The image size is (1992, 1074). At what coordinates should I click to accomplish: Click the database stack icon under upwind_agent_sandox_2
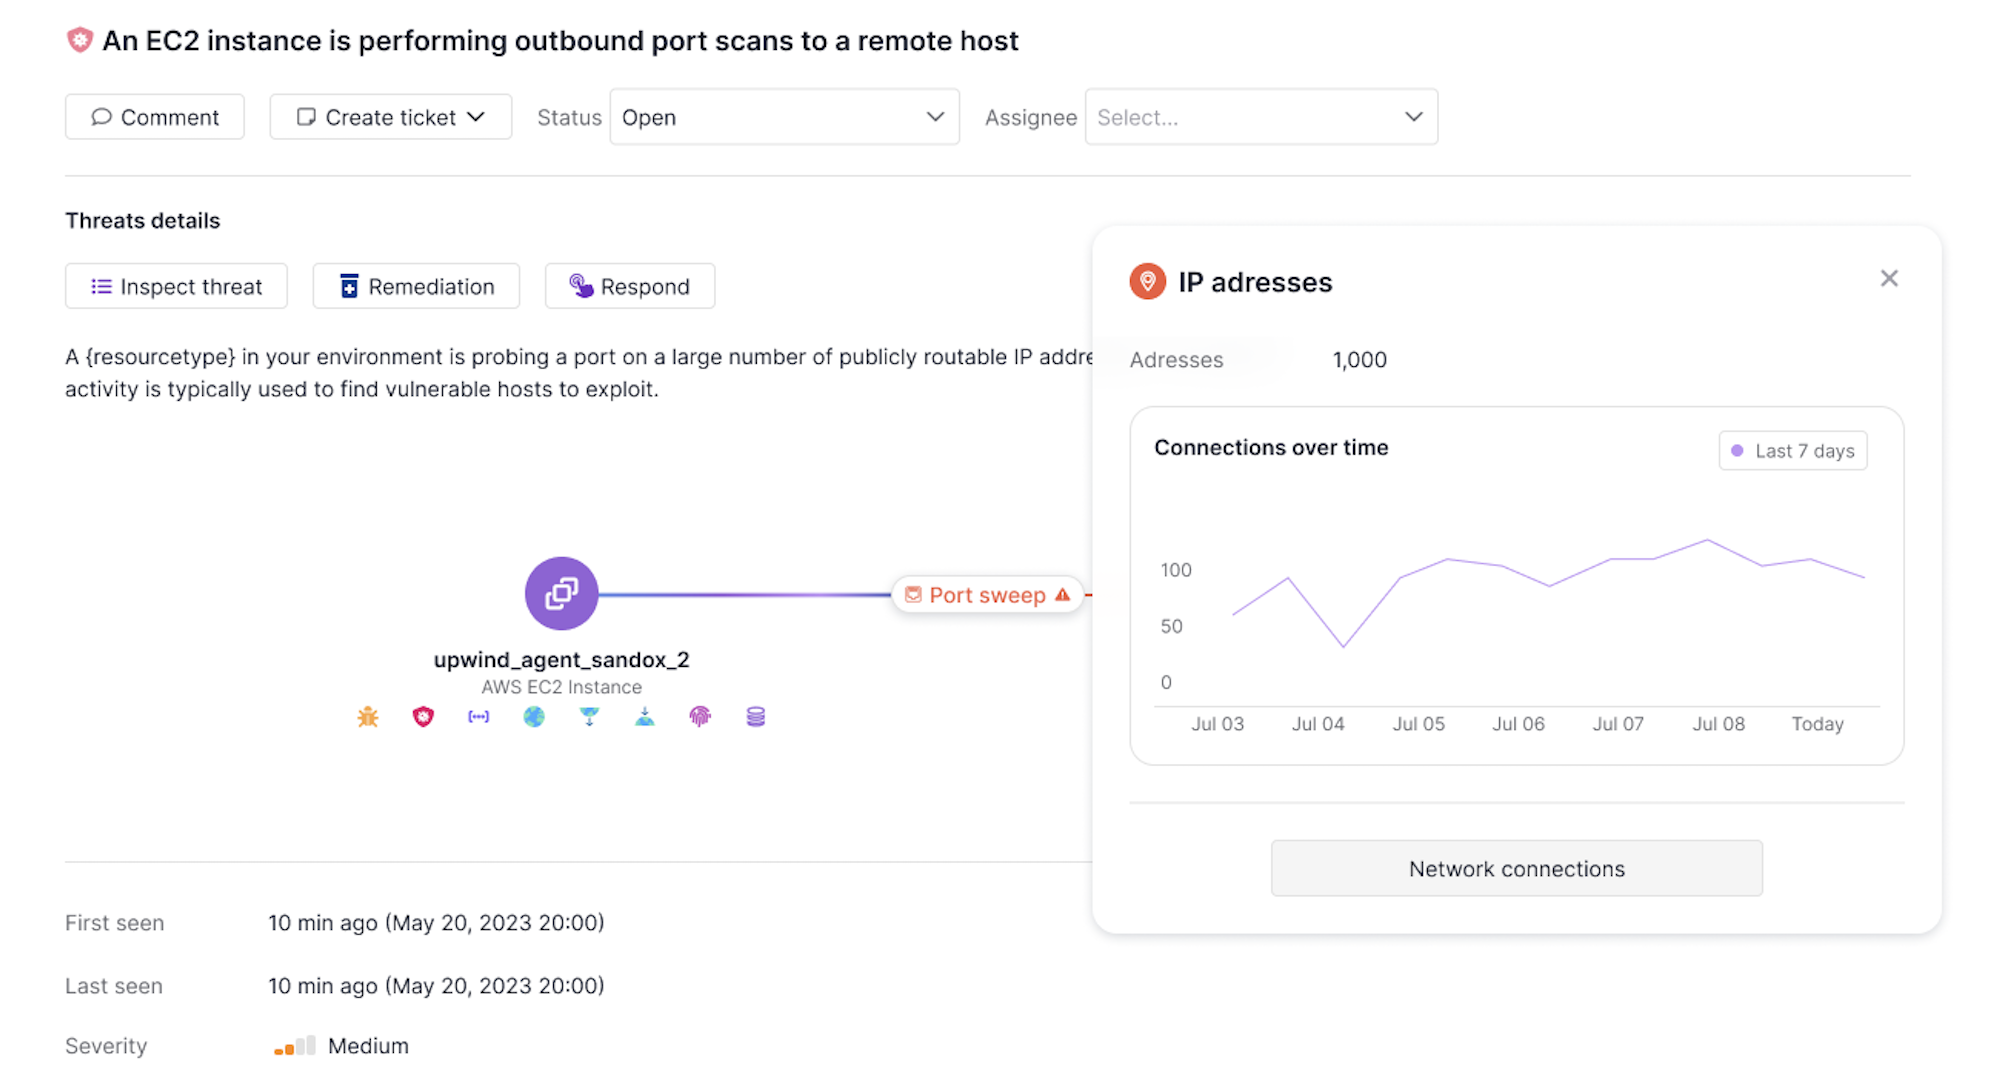coord(755,716)
